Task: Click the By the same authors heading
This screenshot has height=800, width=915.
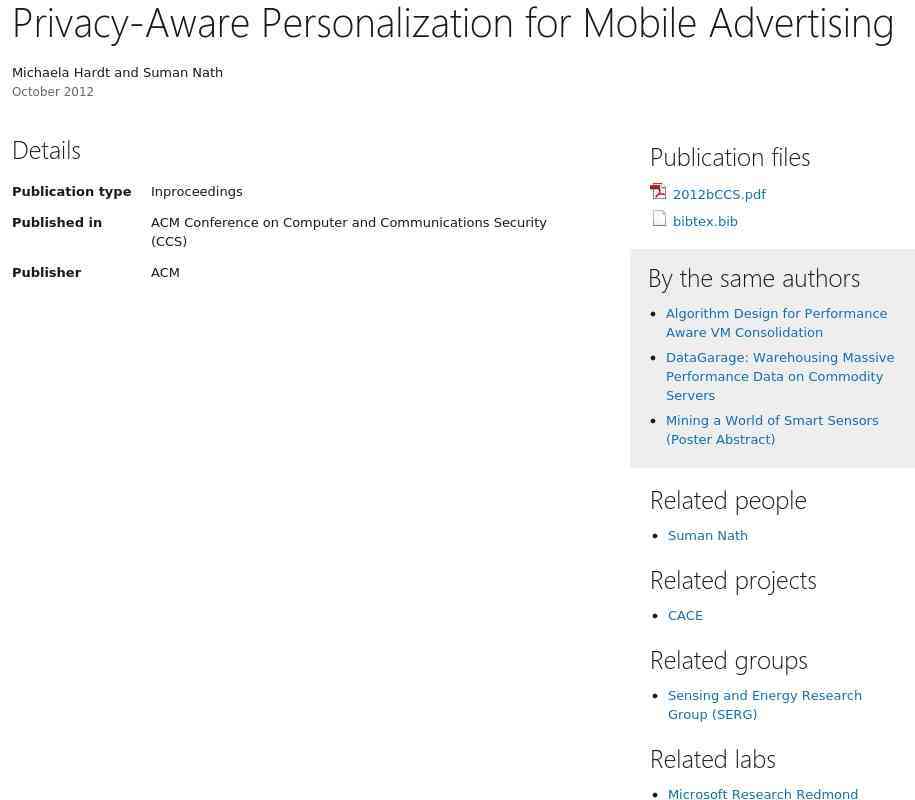Action: click(x=754, y=279)
